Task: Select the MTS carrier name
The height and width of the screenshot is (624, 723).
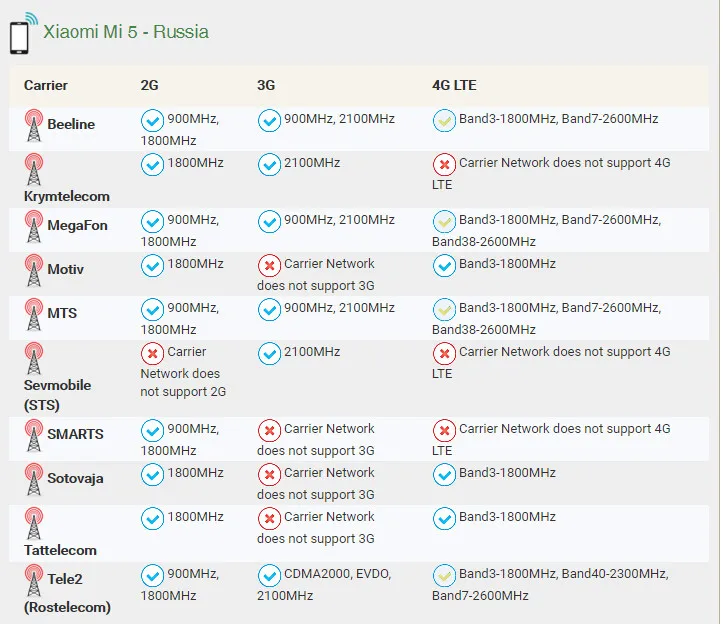Action: (62, 313)
